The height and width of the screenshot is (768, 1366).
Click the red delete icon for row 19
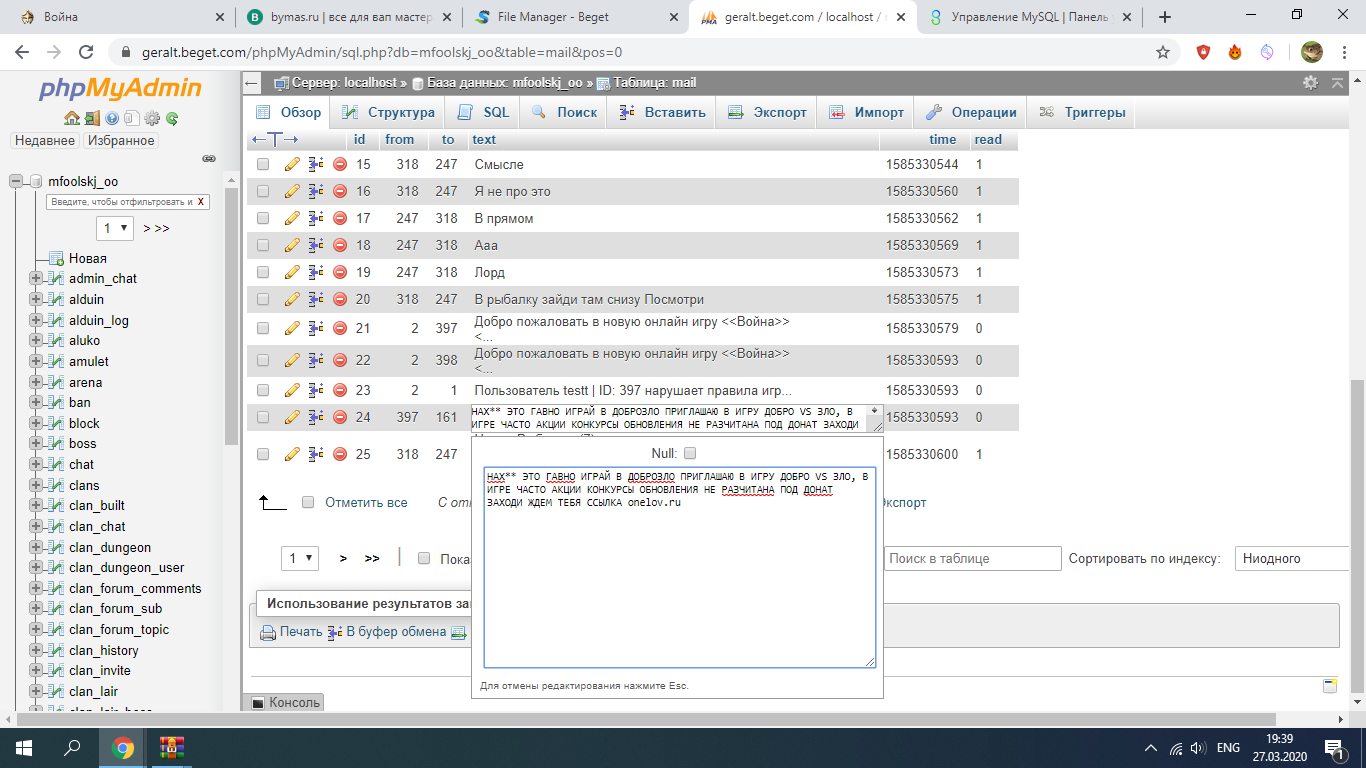pos(340,272)
